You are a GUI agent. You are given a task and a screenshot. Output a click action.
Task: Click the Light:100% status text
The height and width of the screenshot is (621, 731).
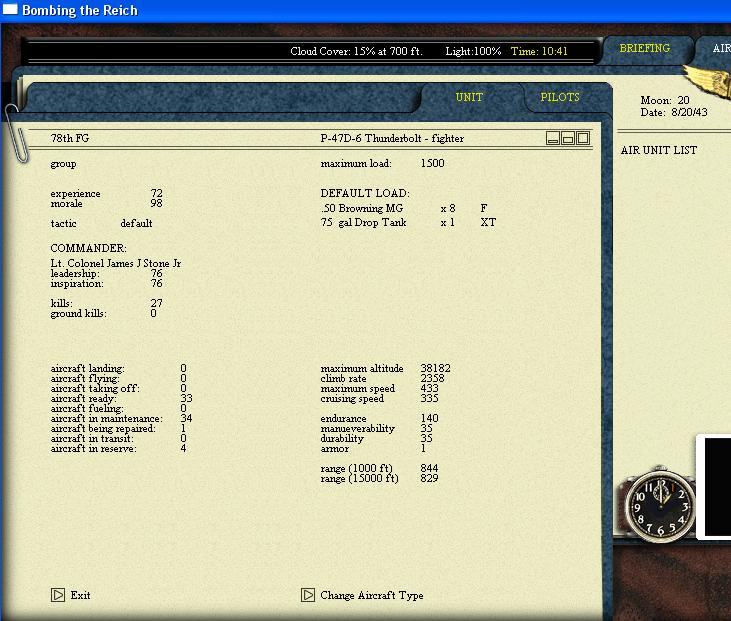473,51
